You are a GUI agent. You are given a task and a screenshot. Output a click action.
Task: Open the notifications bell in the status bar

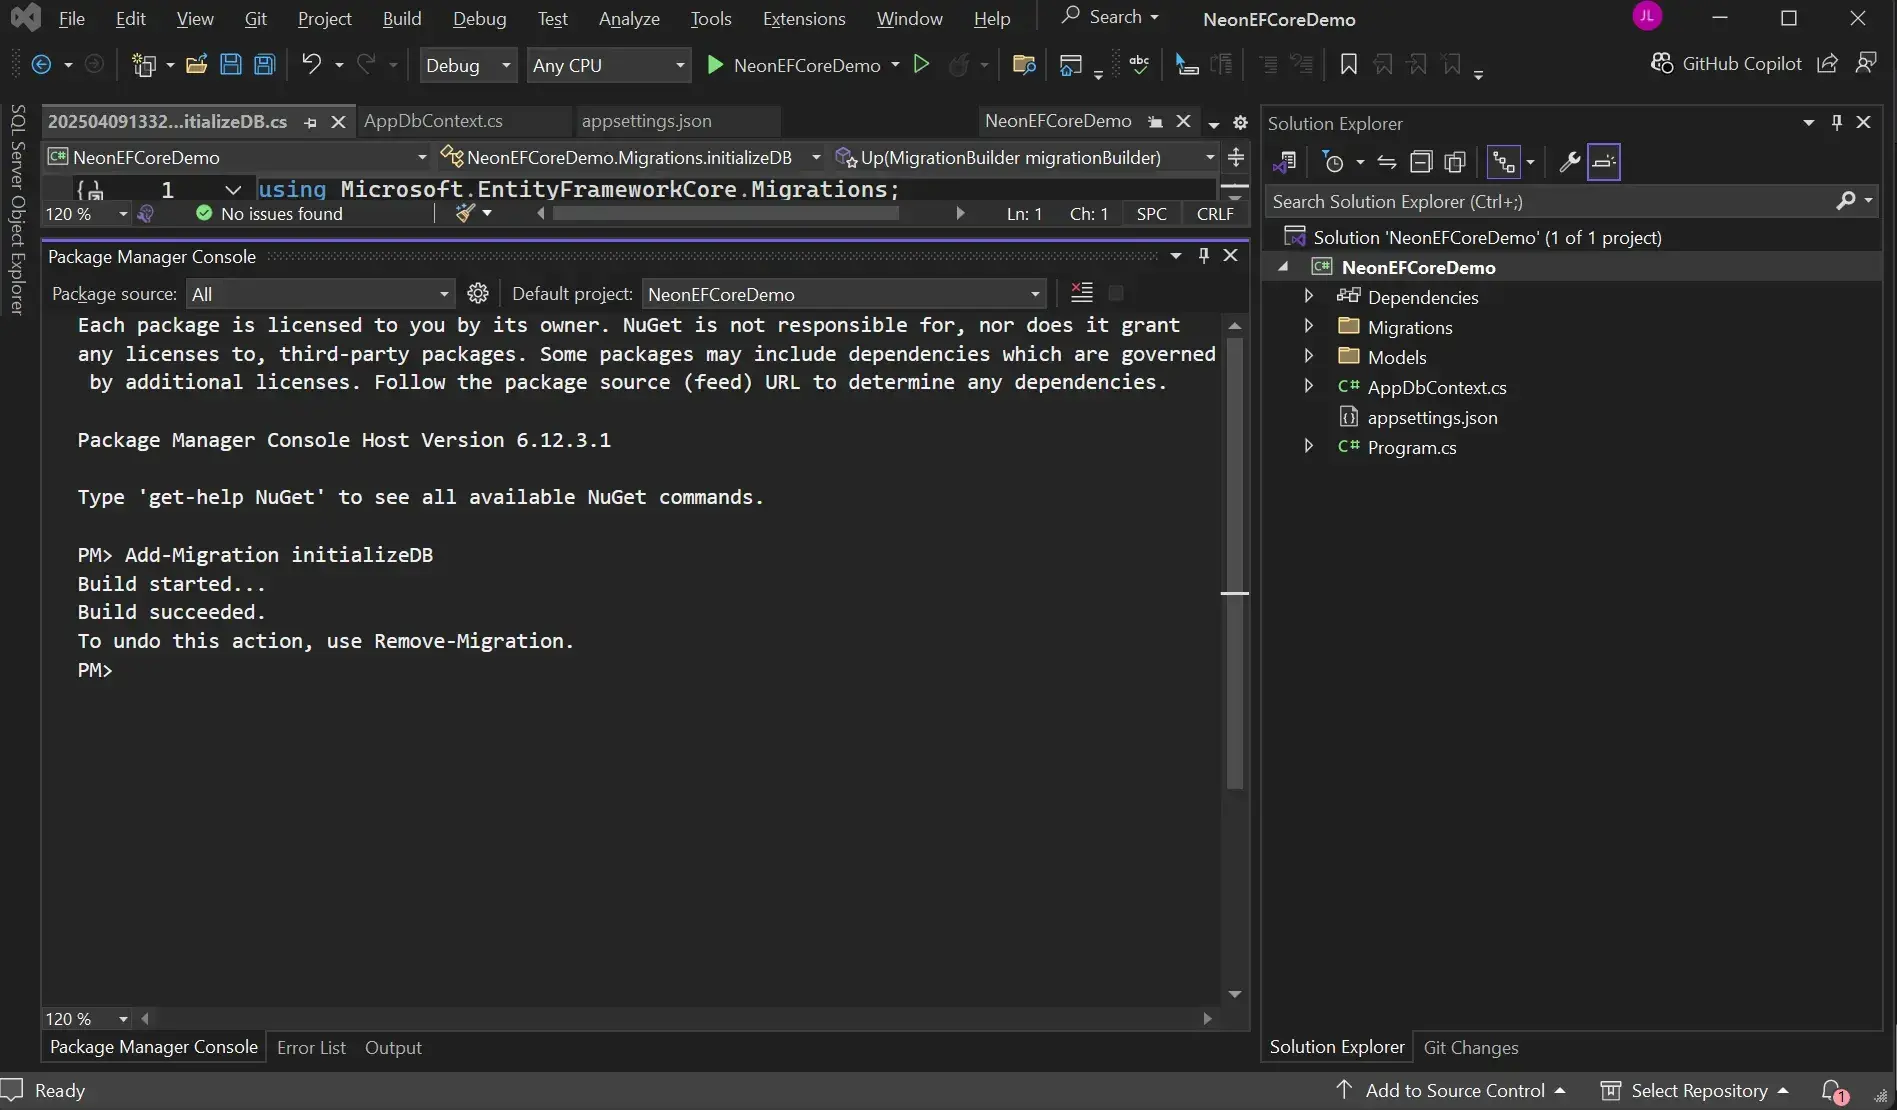tap(1833, 1091)
